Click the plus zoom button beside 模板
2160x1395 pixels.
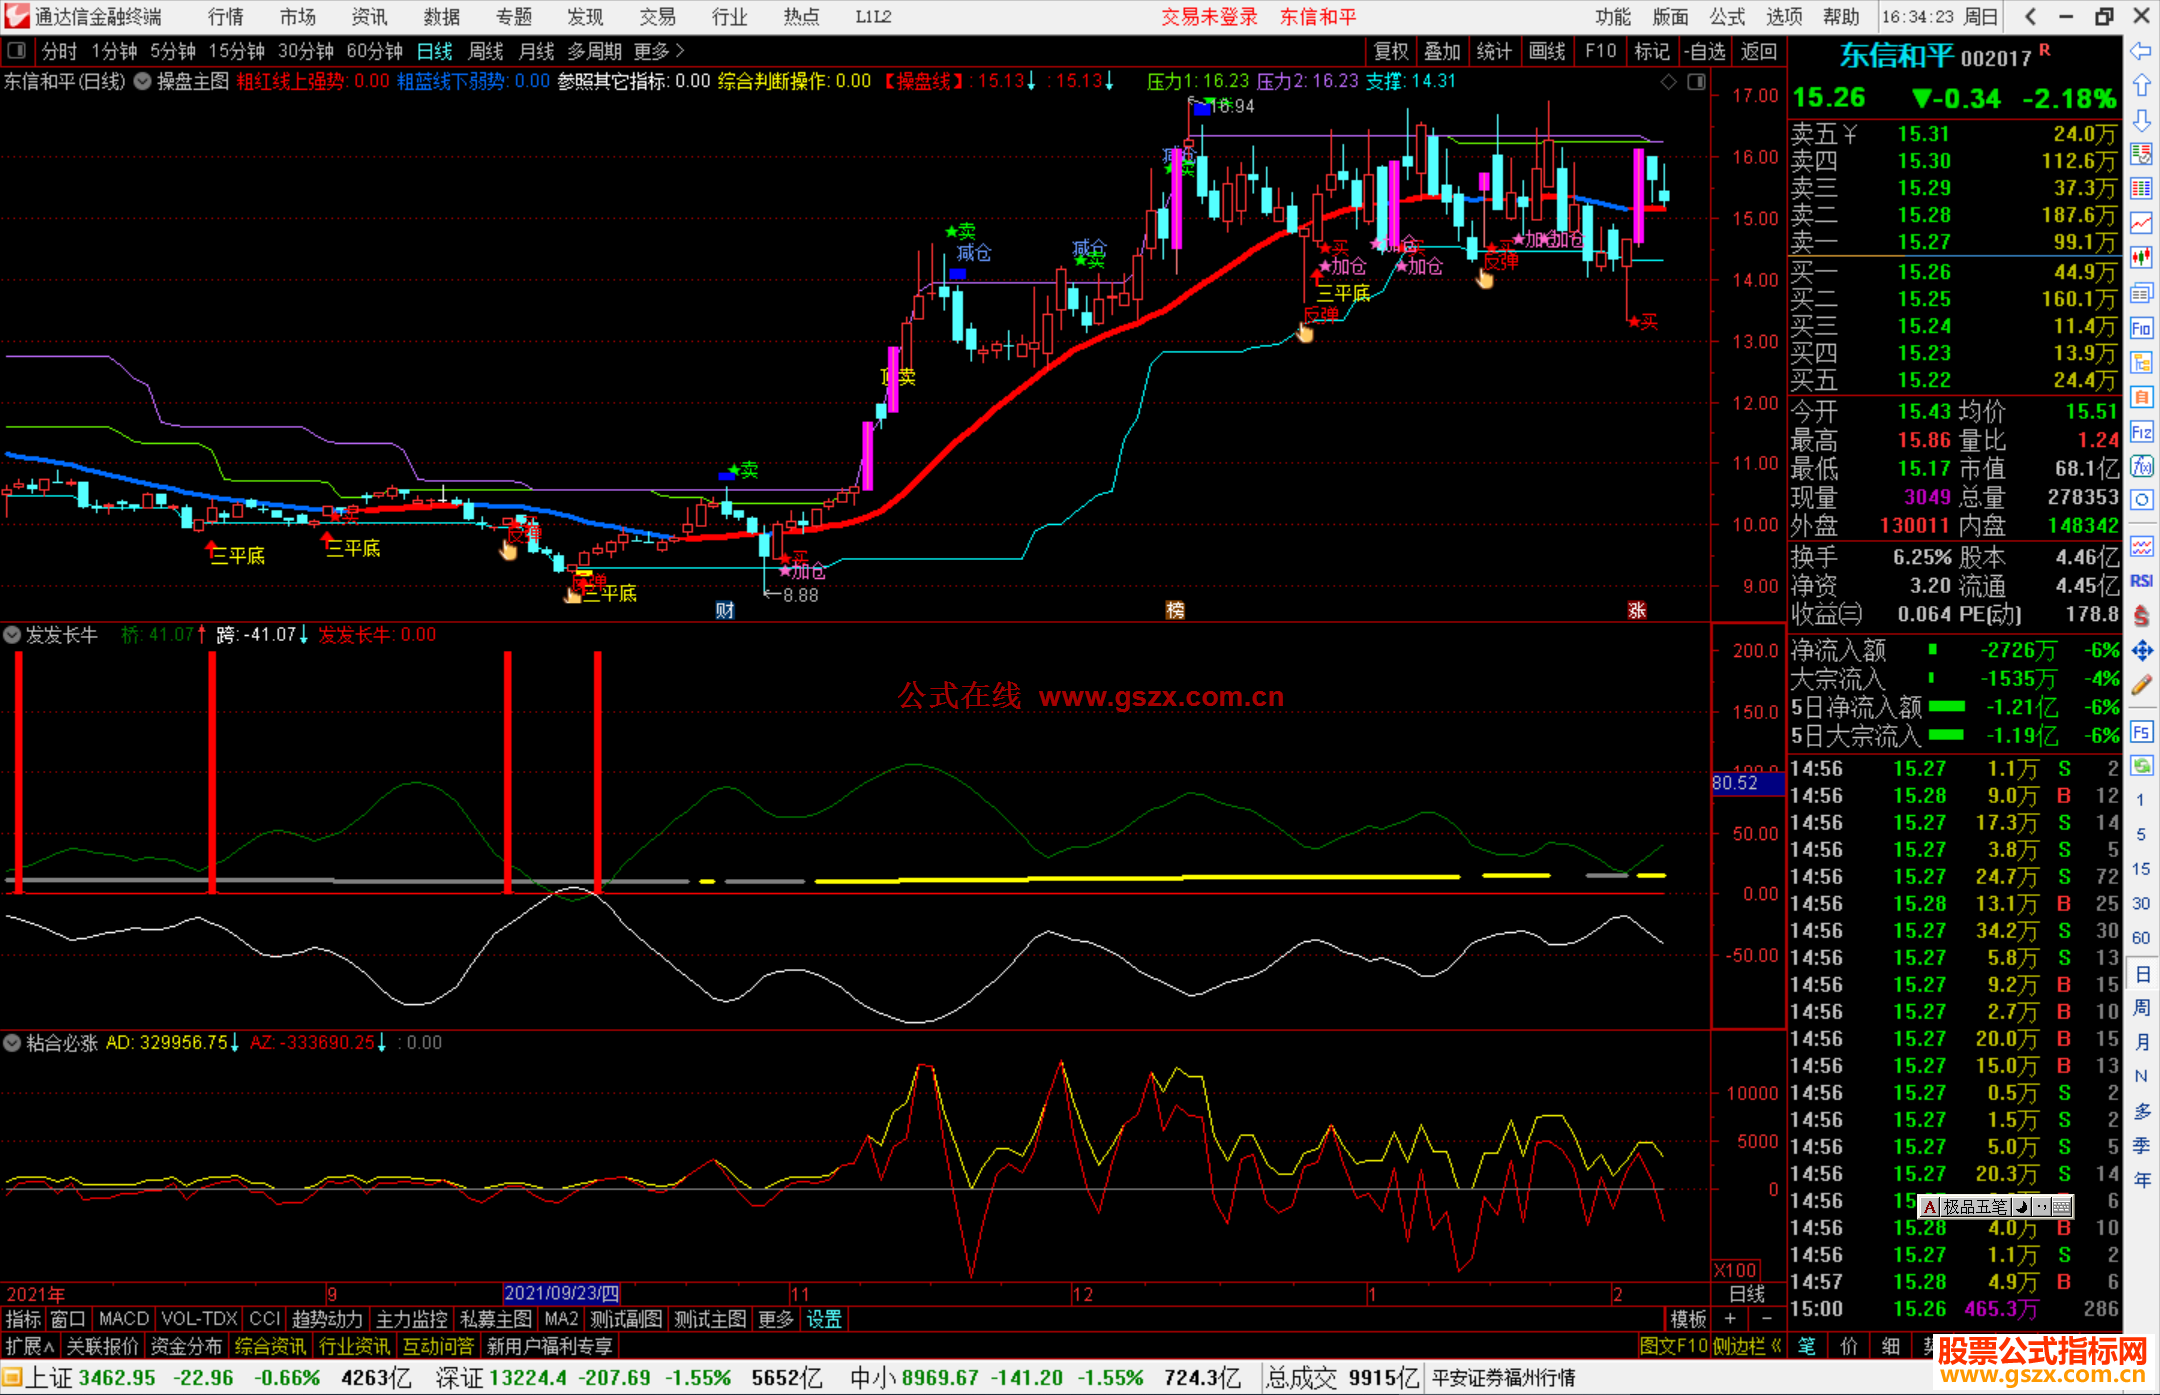pos(1730,1319)
